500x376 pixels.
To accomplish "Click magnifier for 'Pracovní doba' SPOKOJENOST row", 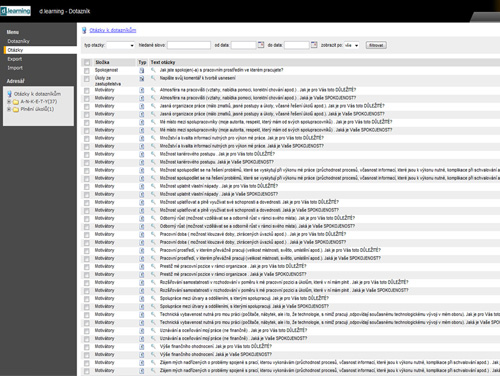I will pos(153,242).
